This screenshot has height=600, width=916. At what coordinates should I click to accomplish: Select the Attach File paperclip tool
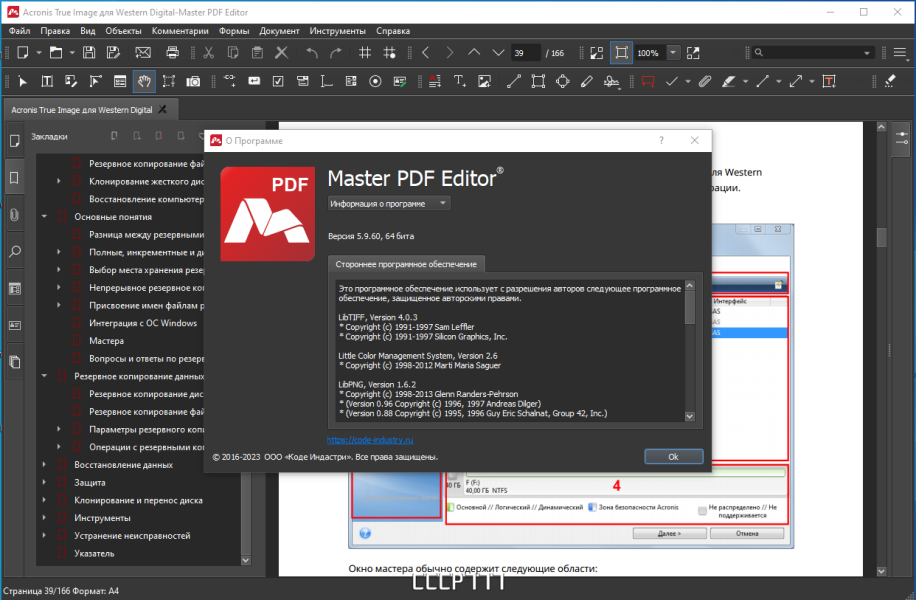[705, 81]
